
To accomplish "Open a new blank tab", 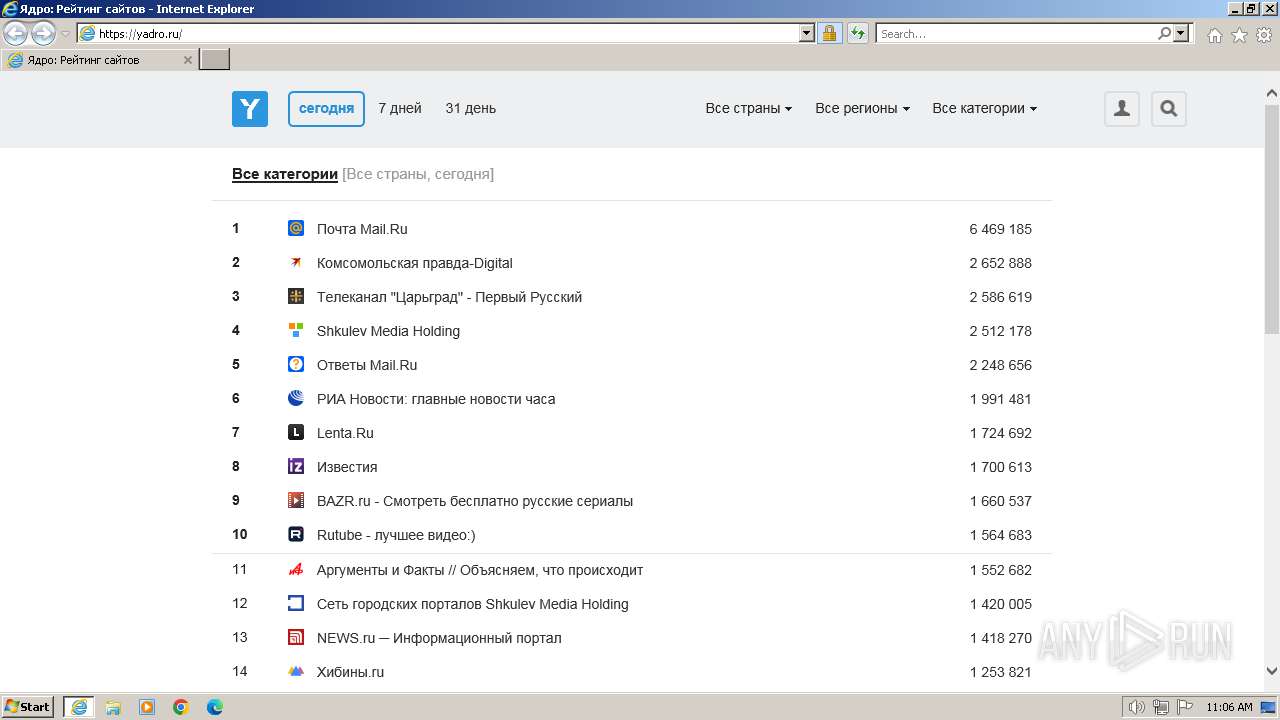I will pos(215,60).
